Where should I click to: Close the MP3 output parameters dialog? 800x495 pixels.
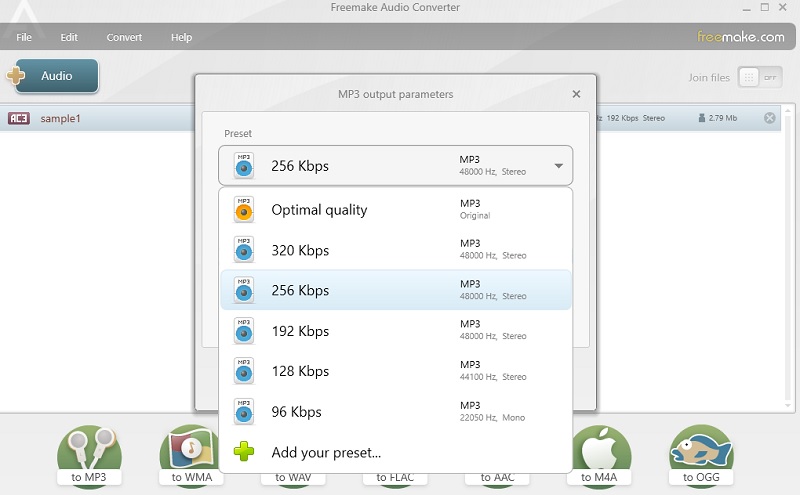coord(576,94)
